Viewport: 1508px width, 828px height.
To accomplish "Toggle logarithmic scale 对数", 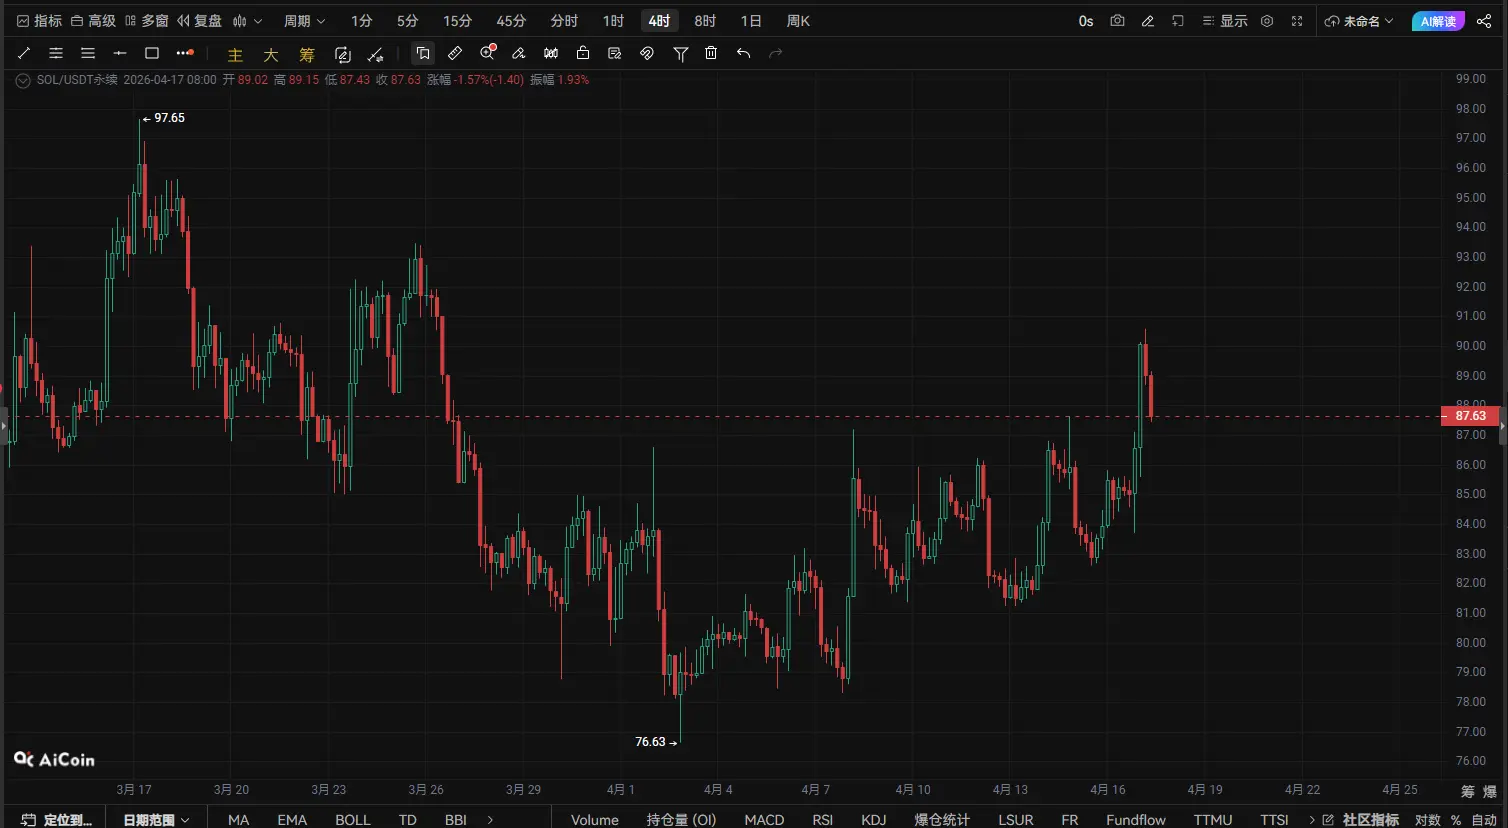I will pyautogui.click(x=1427, y=820).
